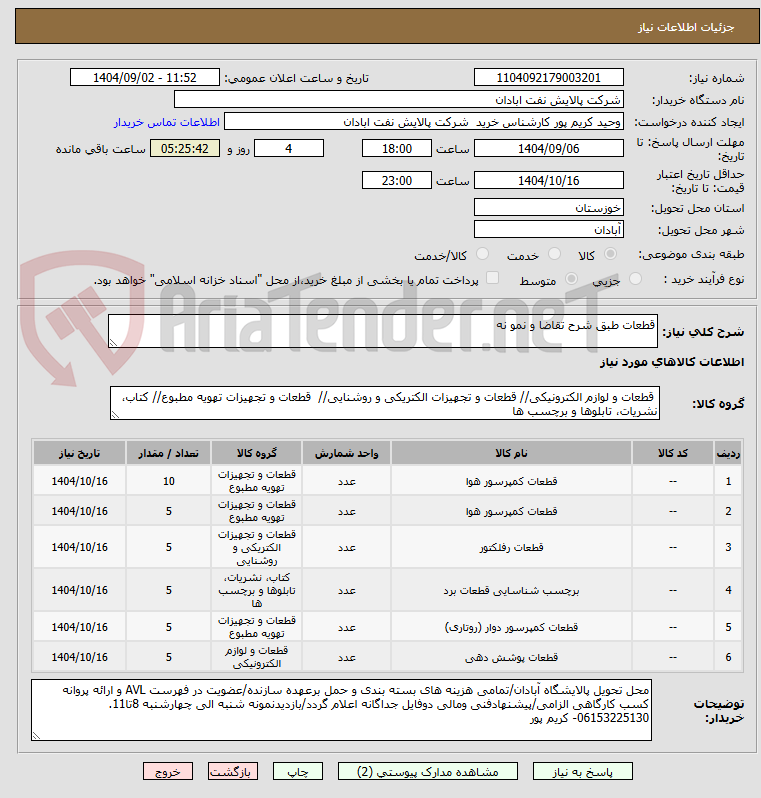Select the خدمت radio button
Image resolution: width=761 pixels, height=798 pixels.
(554, 254)
